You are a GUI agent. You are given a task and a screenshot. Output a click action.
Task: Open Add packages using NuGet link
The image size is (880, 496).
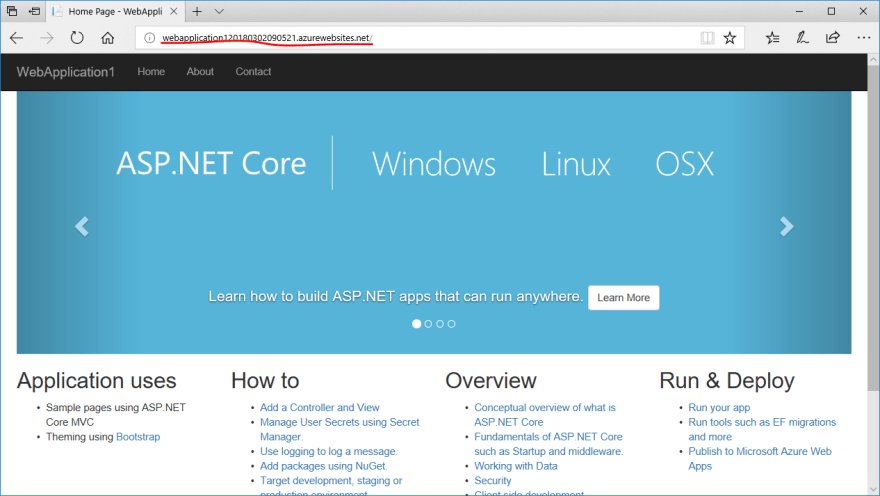pyautogui.click(x=323, y=466)
